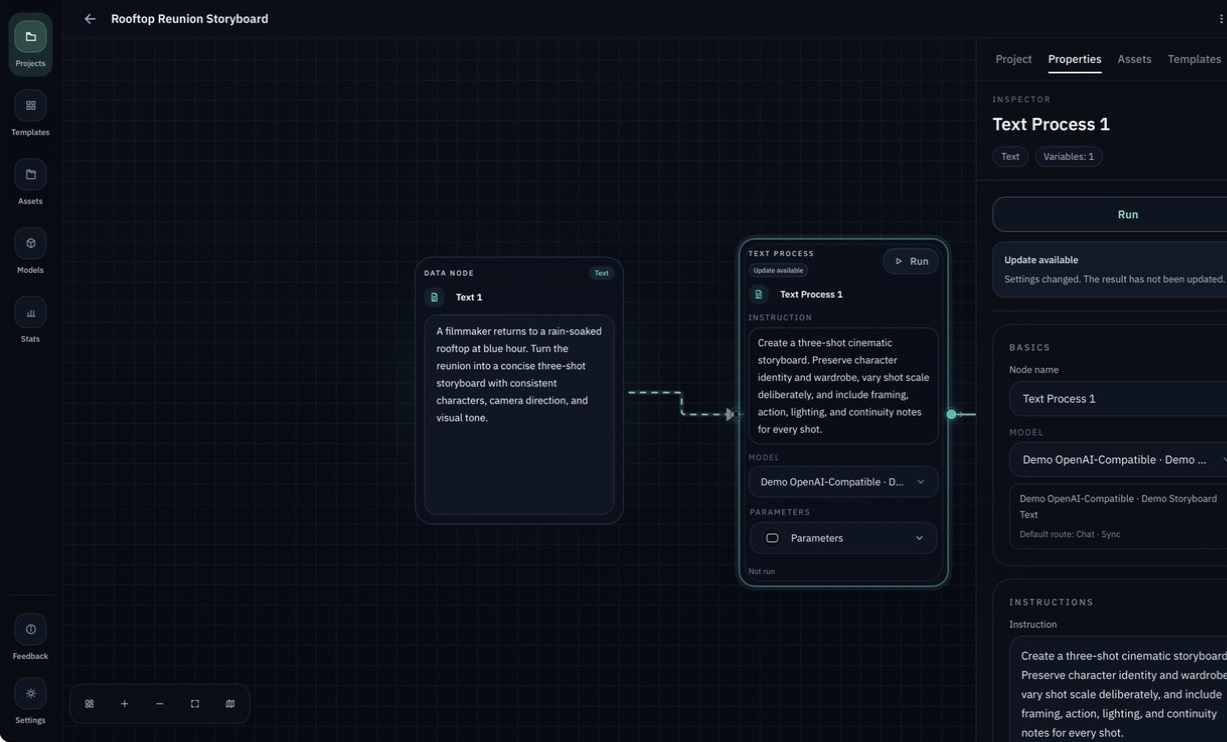
Task: Click the Not run status text
Action: (761, 571)
